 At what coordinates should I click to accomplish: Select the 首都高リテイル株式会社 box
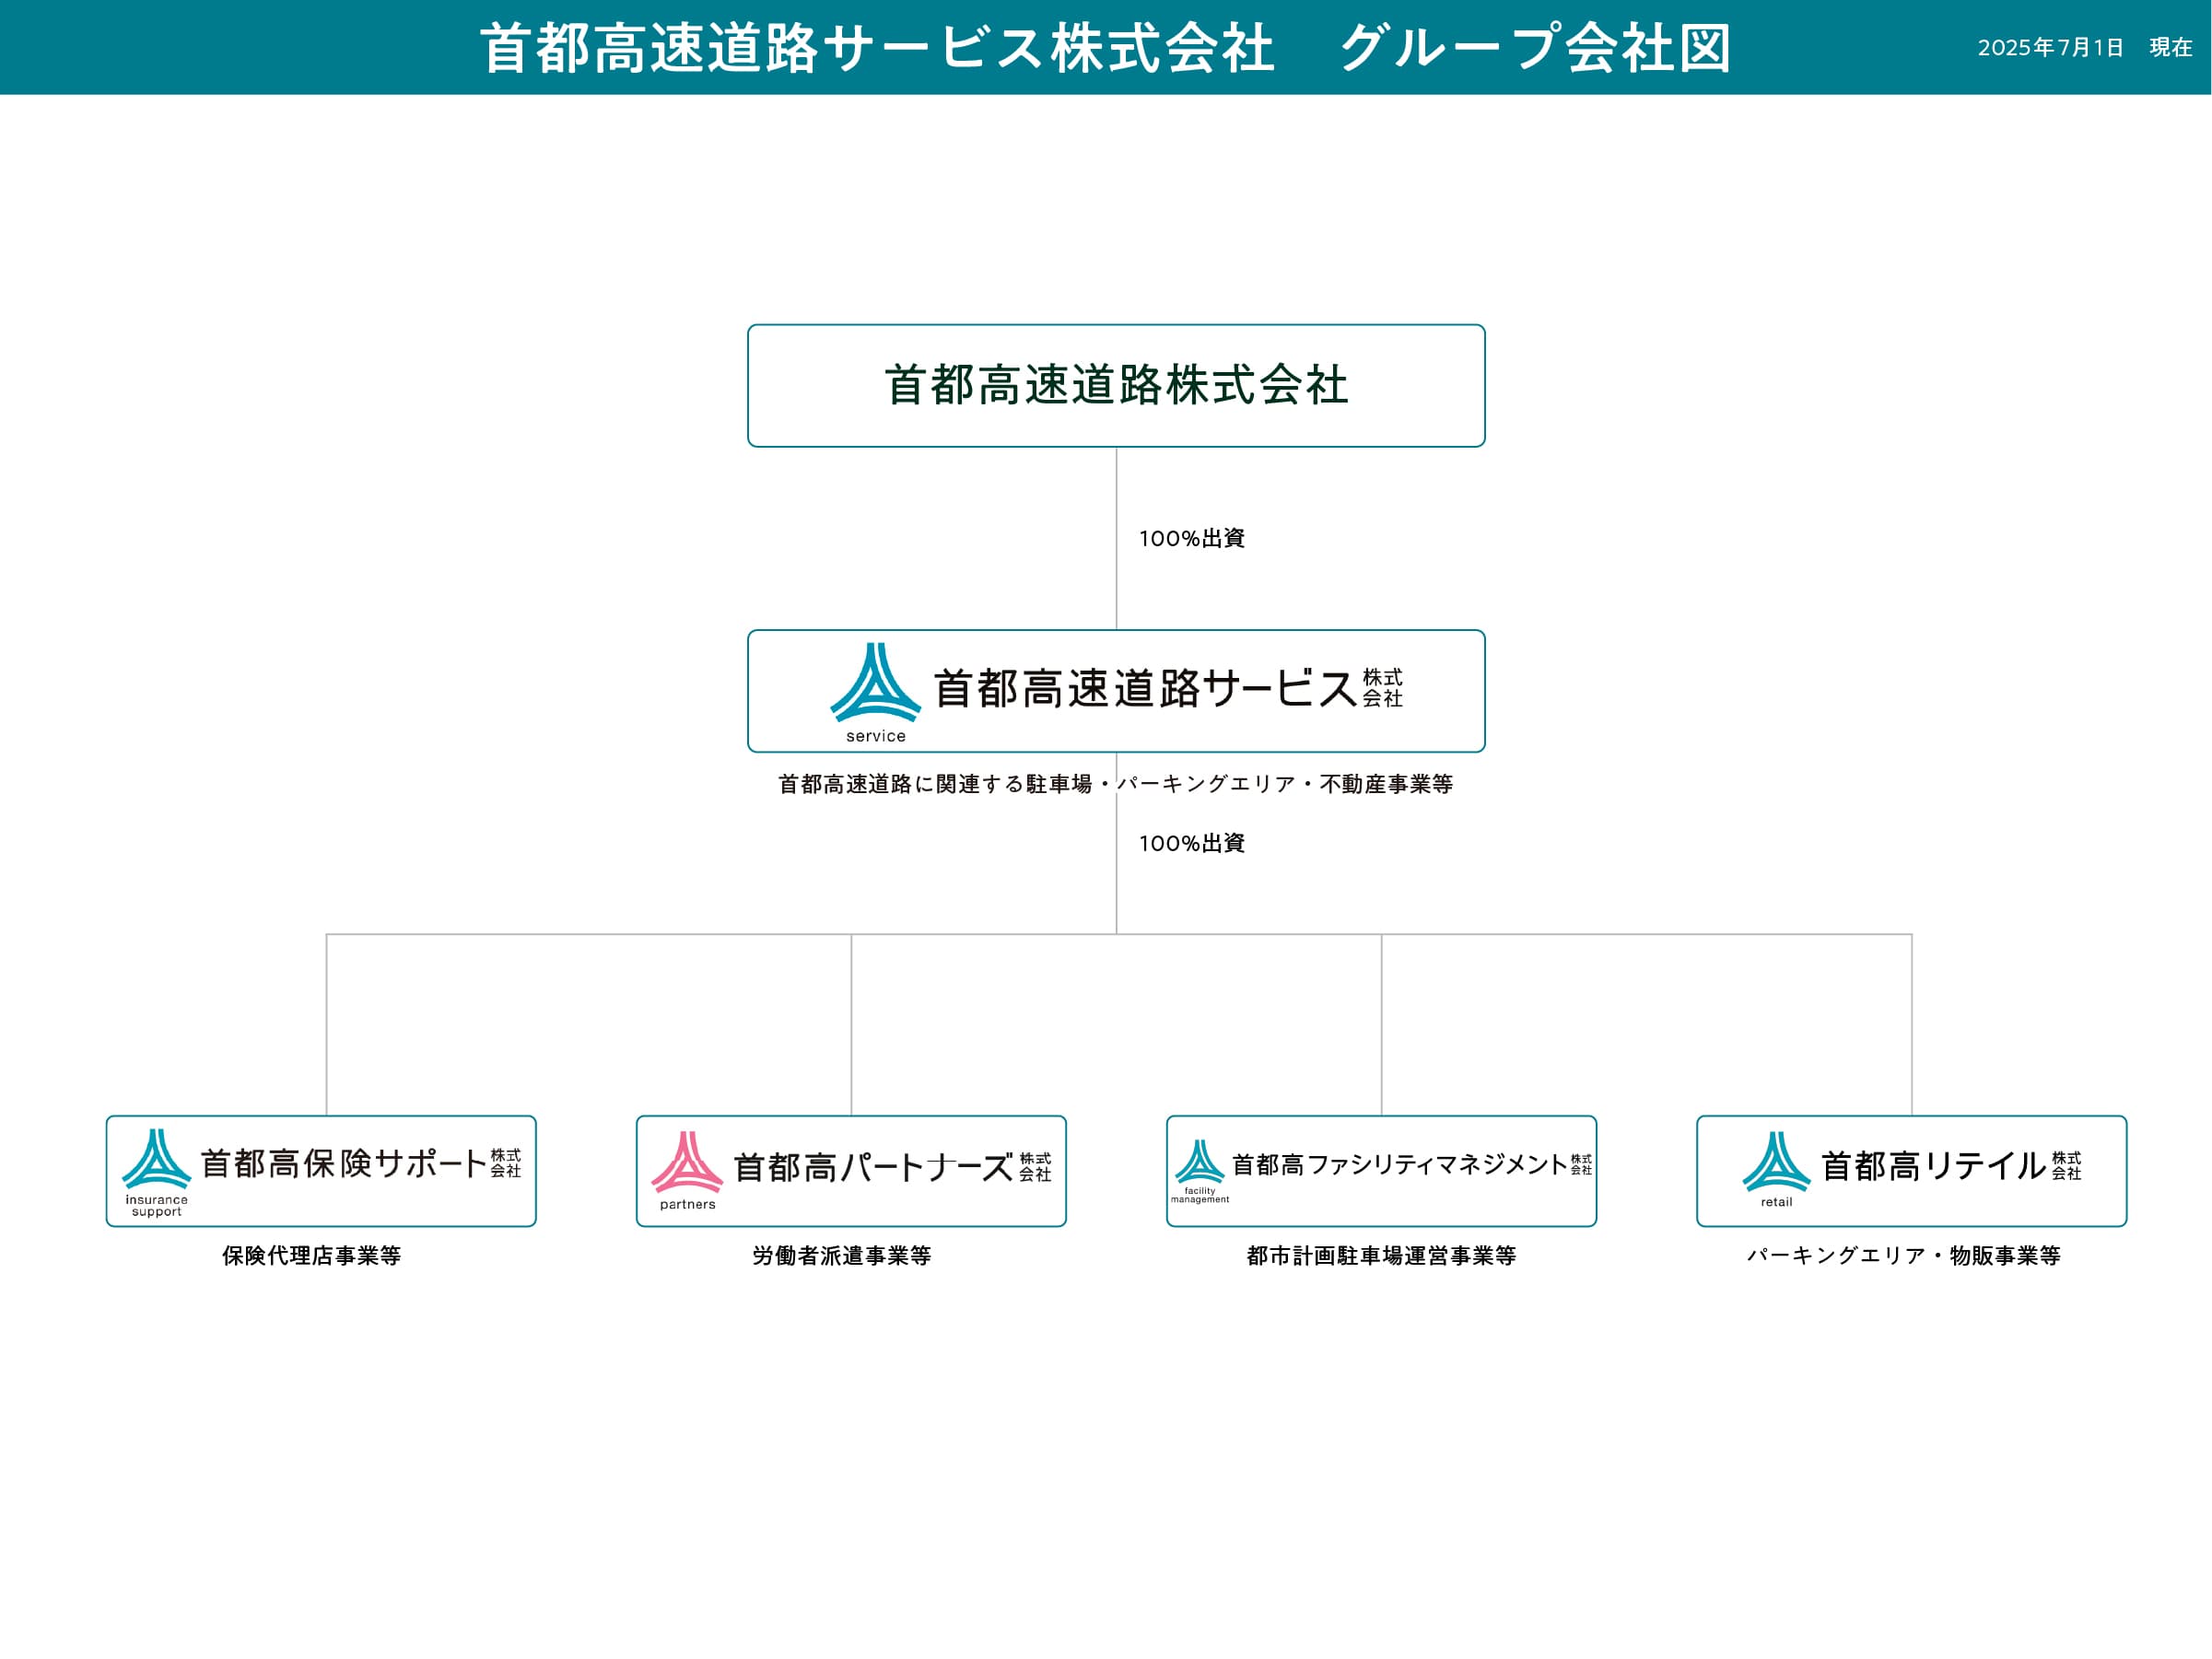click(x=1911, y=1169)
